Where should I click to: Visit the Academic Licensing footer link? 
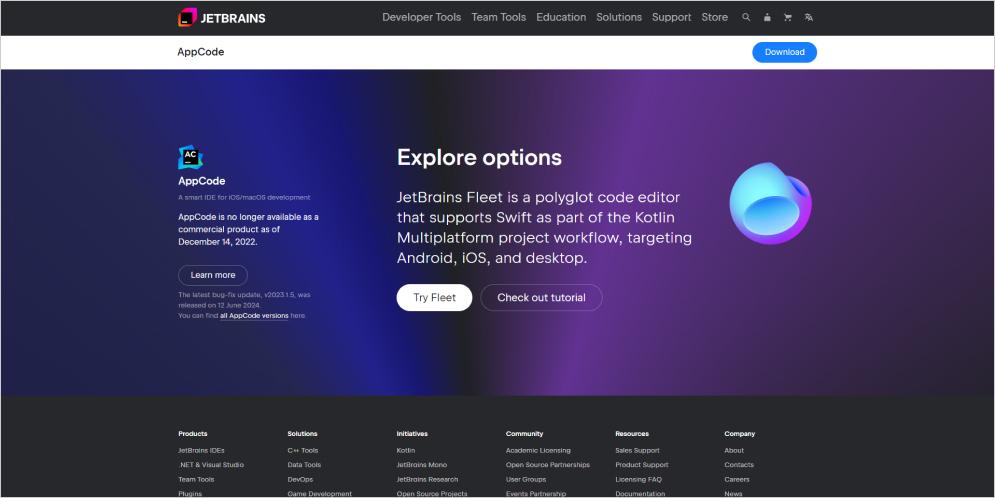pos(538,450)
